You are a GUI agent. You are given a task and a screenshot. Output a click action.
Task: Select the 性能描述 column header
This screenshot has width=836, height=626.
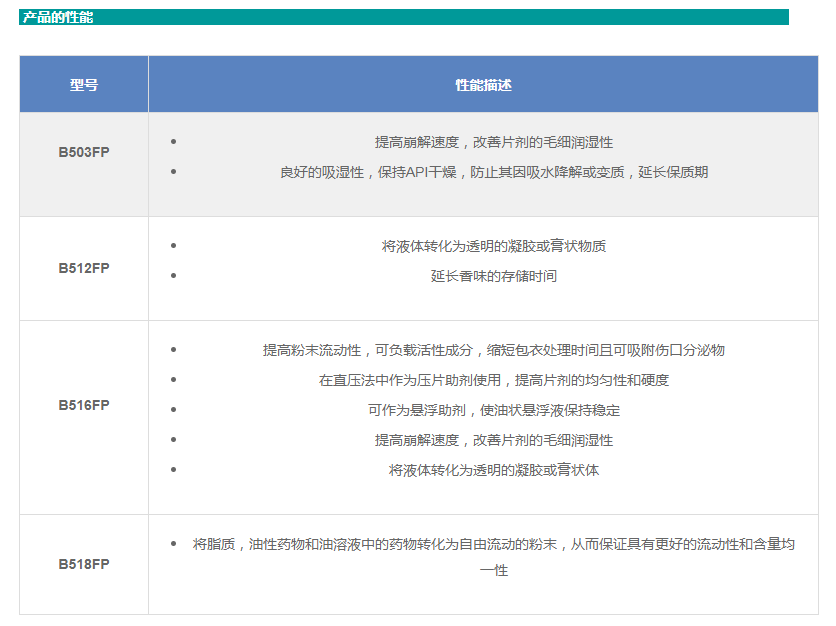tap(483, 85)
